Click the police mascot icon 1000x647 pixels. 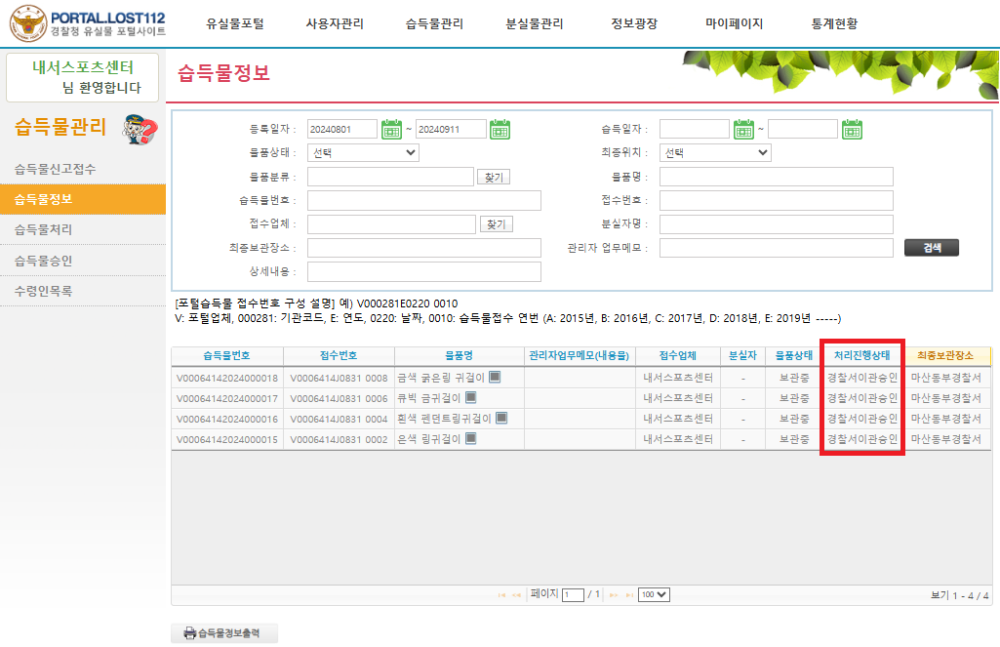point(140,130)
